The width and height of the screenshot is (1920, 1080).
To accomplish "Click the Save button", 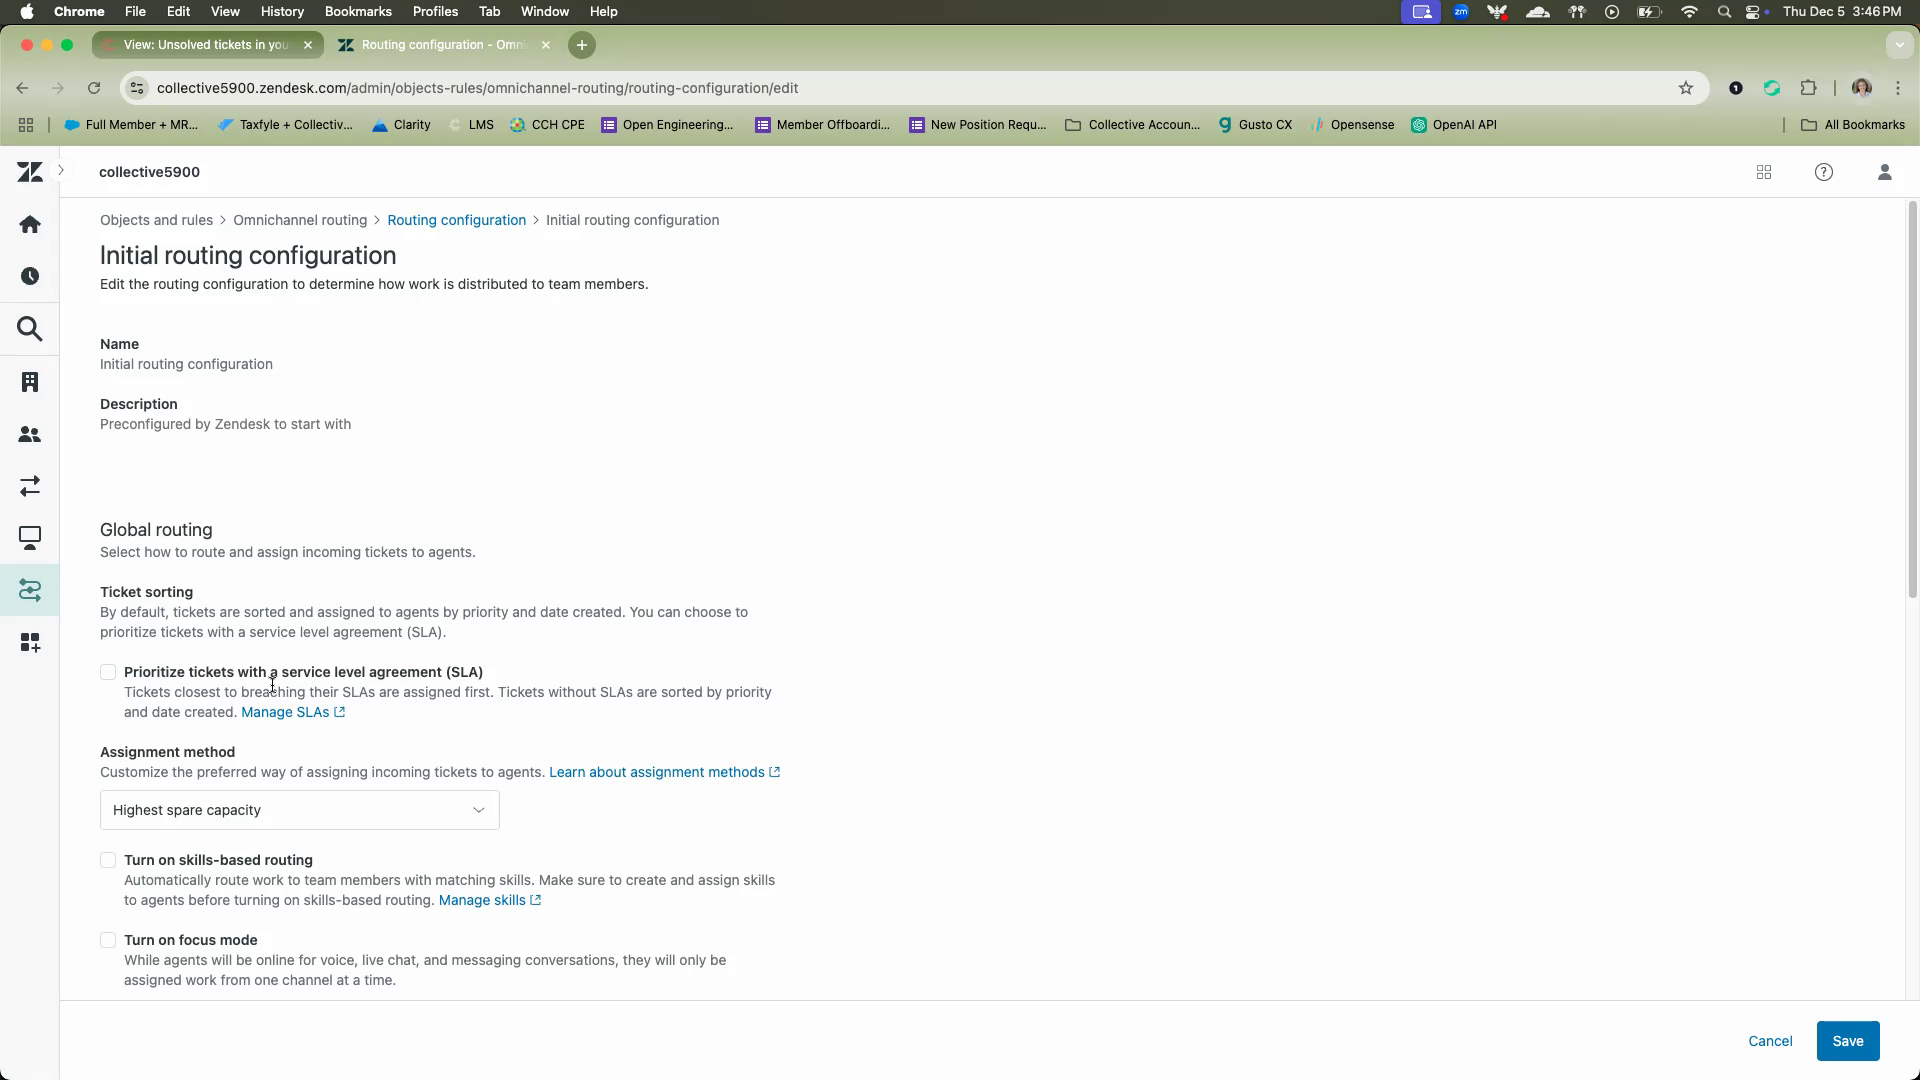I will click(x=1848, y=1041).
